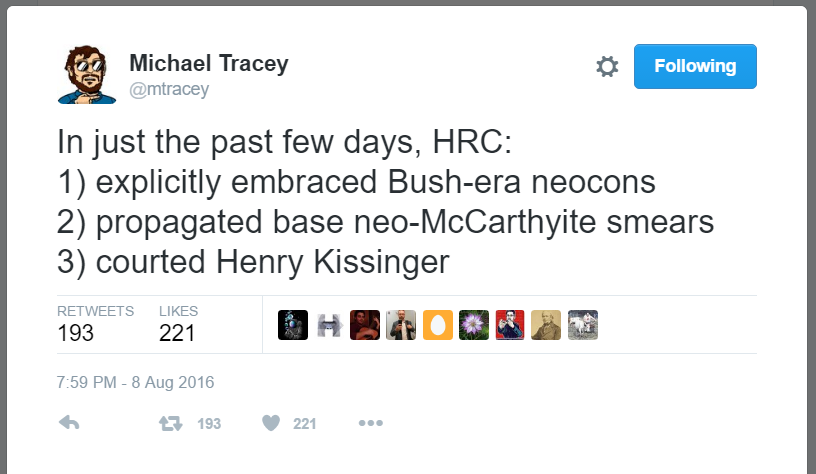The width and height of the screenshot is (816, 474).
Task: Open the gear settings dropdown
Action: pyautogui.click(x=606, y=67)
